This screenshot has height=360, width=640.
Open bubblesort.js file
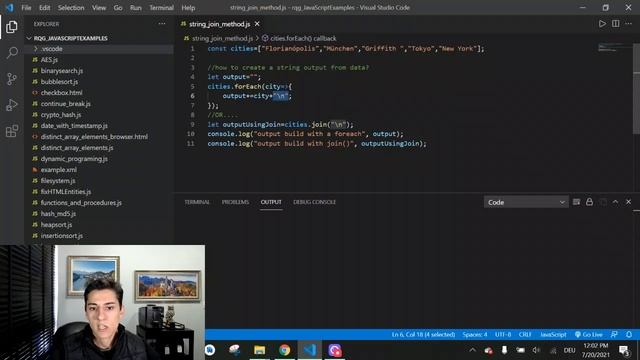(59, 82)
